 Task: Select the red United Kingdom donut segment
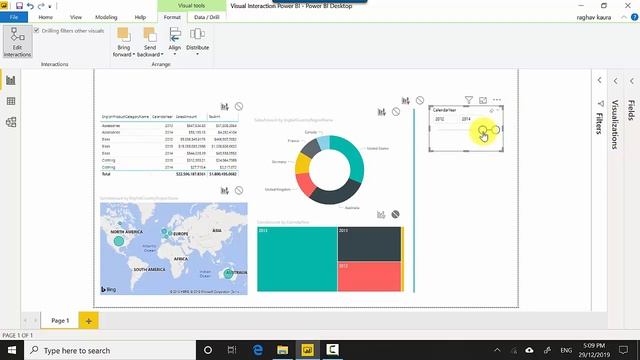(x=306, y=184)
